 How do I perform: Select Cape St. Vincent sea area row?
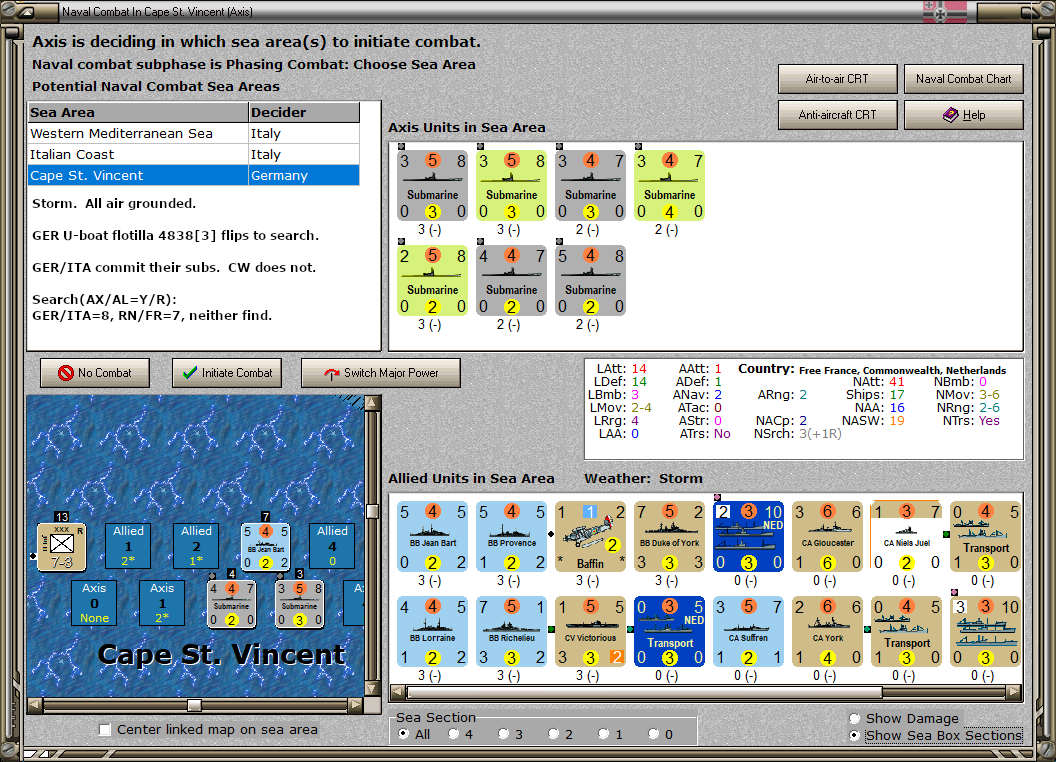tap(193, 175)
